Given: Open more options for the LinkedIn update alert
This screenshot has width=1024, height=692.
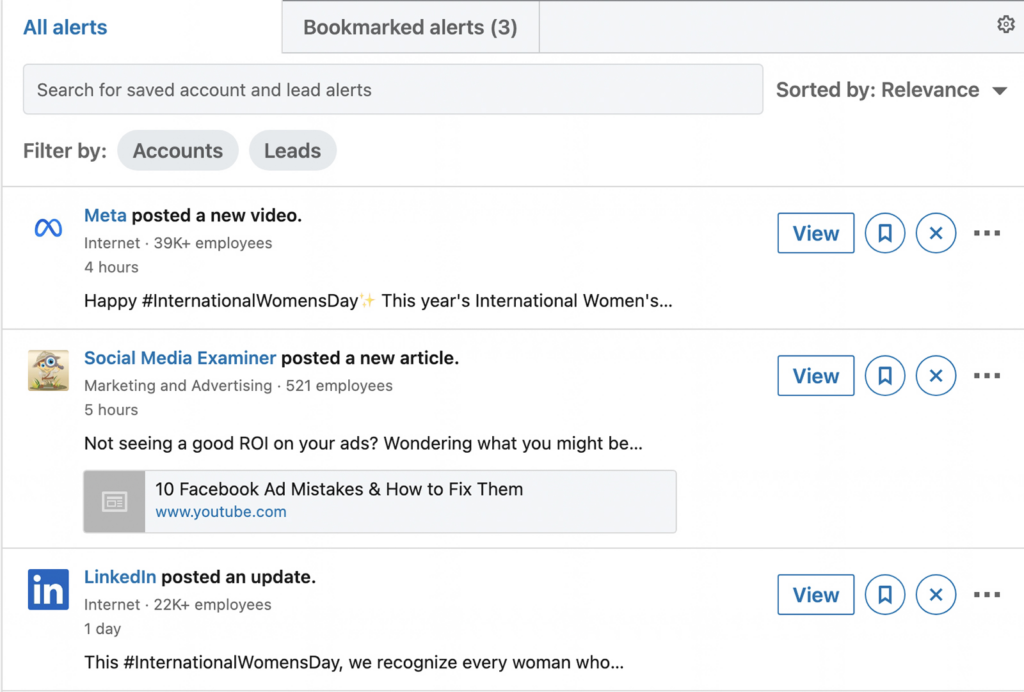Looking at the screenshot, I should (987, 594).
